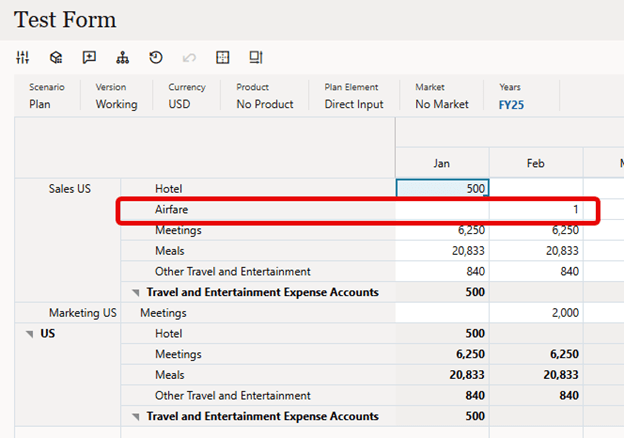Click the grid layout icon in toolbar
The image size is (624, 438).
tap(223, 57)
